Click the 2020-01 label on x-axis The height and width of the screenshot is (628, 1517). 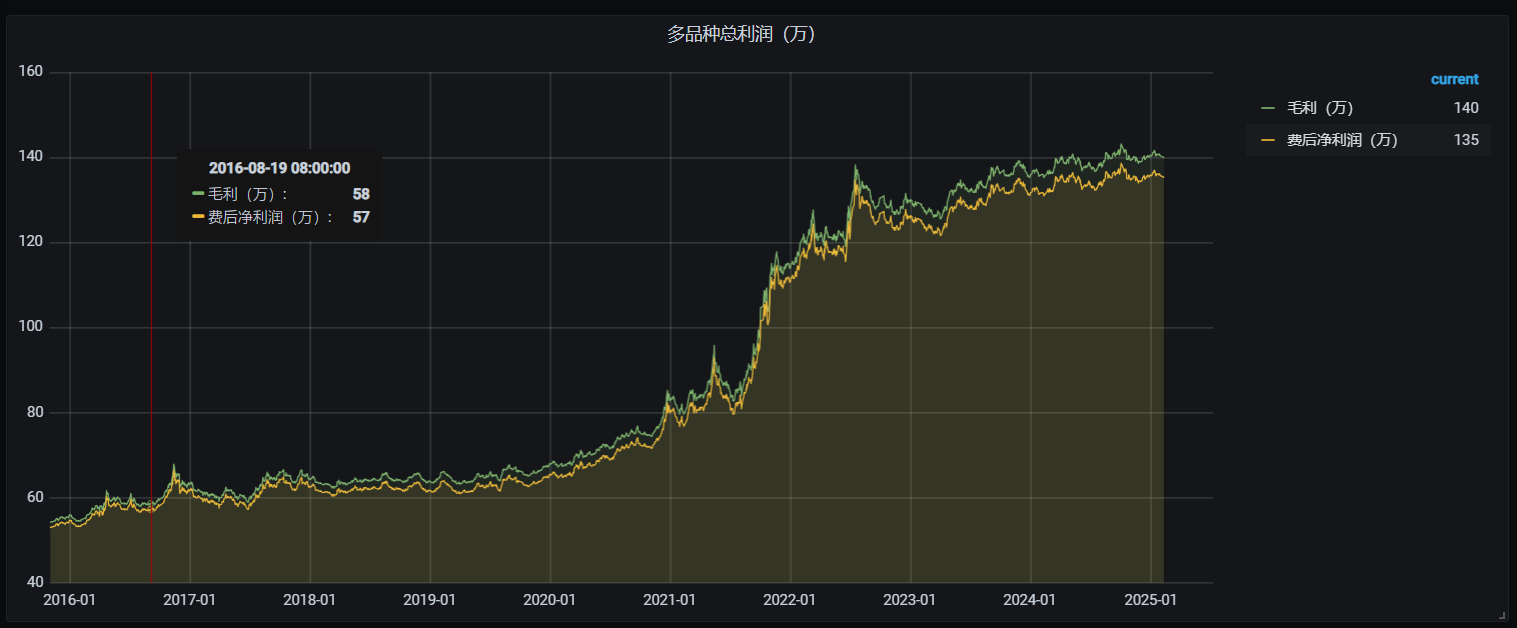pyautogui.click(x=549, y=600)
